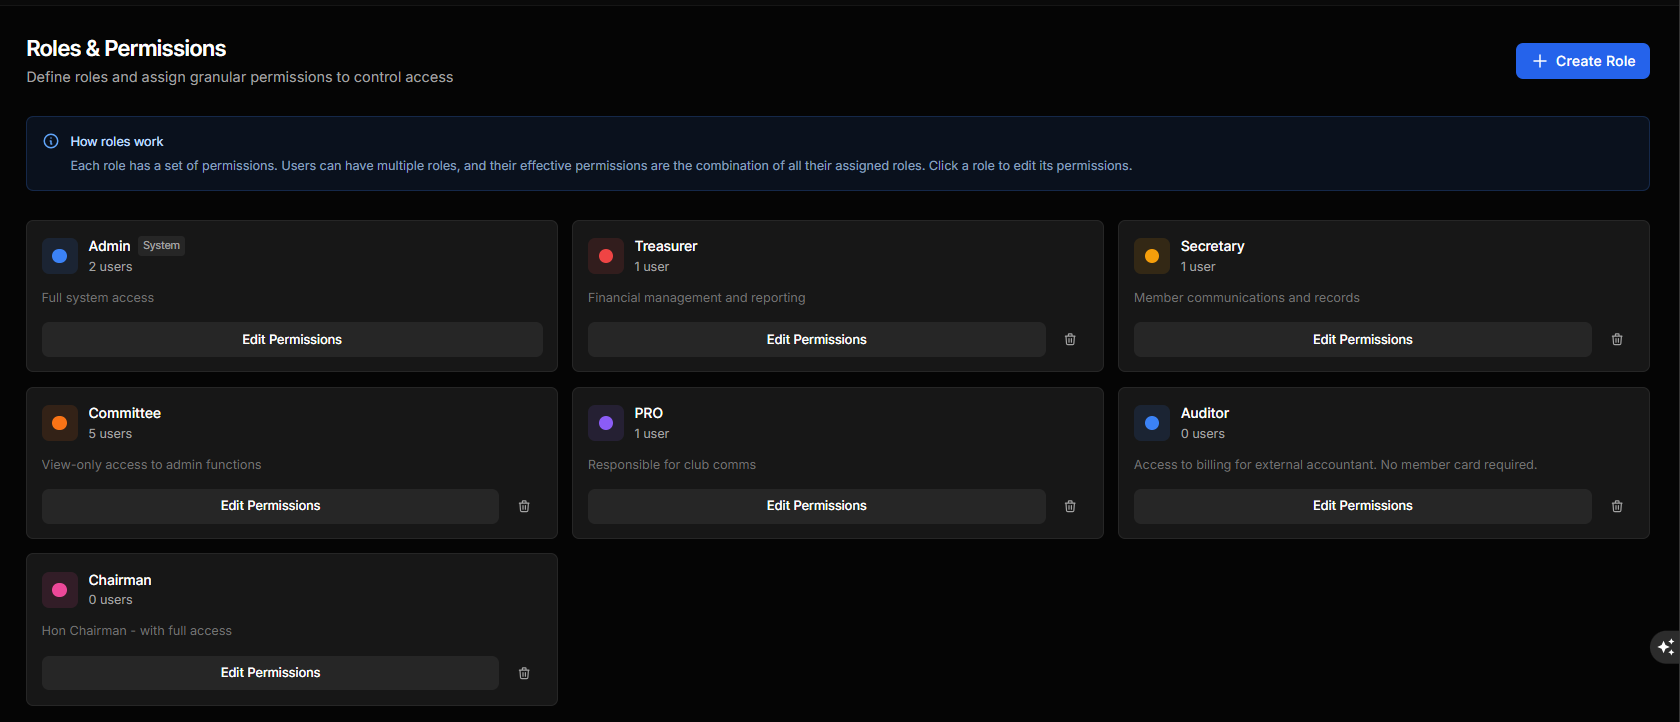Open Edit Permissions for Treasurer
1680x722 pixels.
click(816, 340)
